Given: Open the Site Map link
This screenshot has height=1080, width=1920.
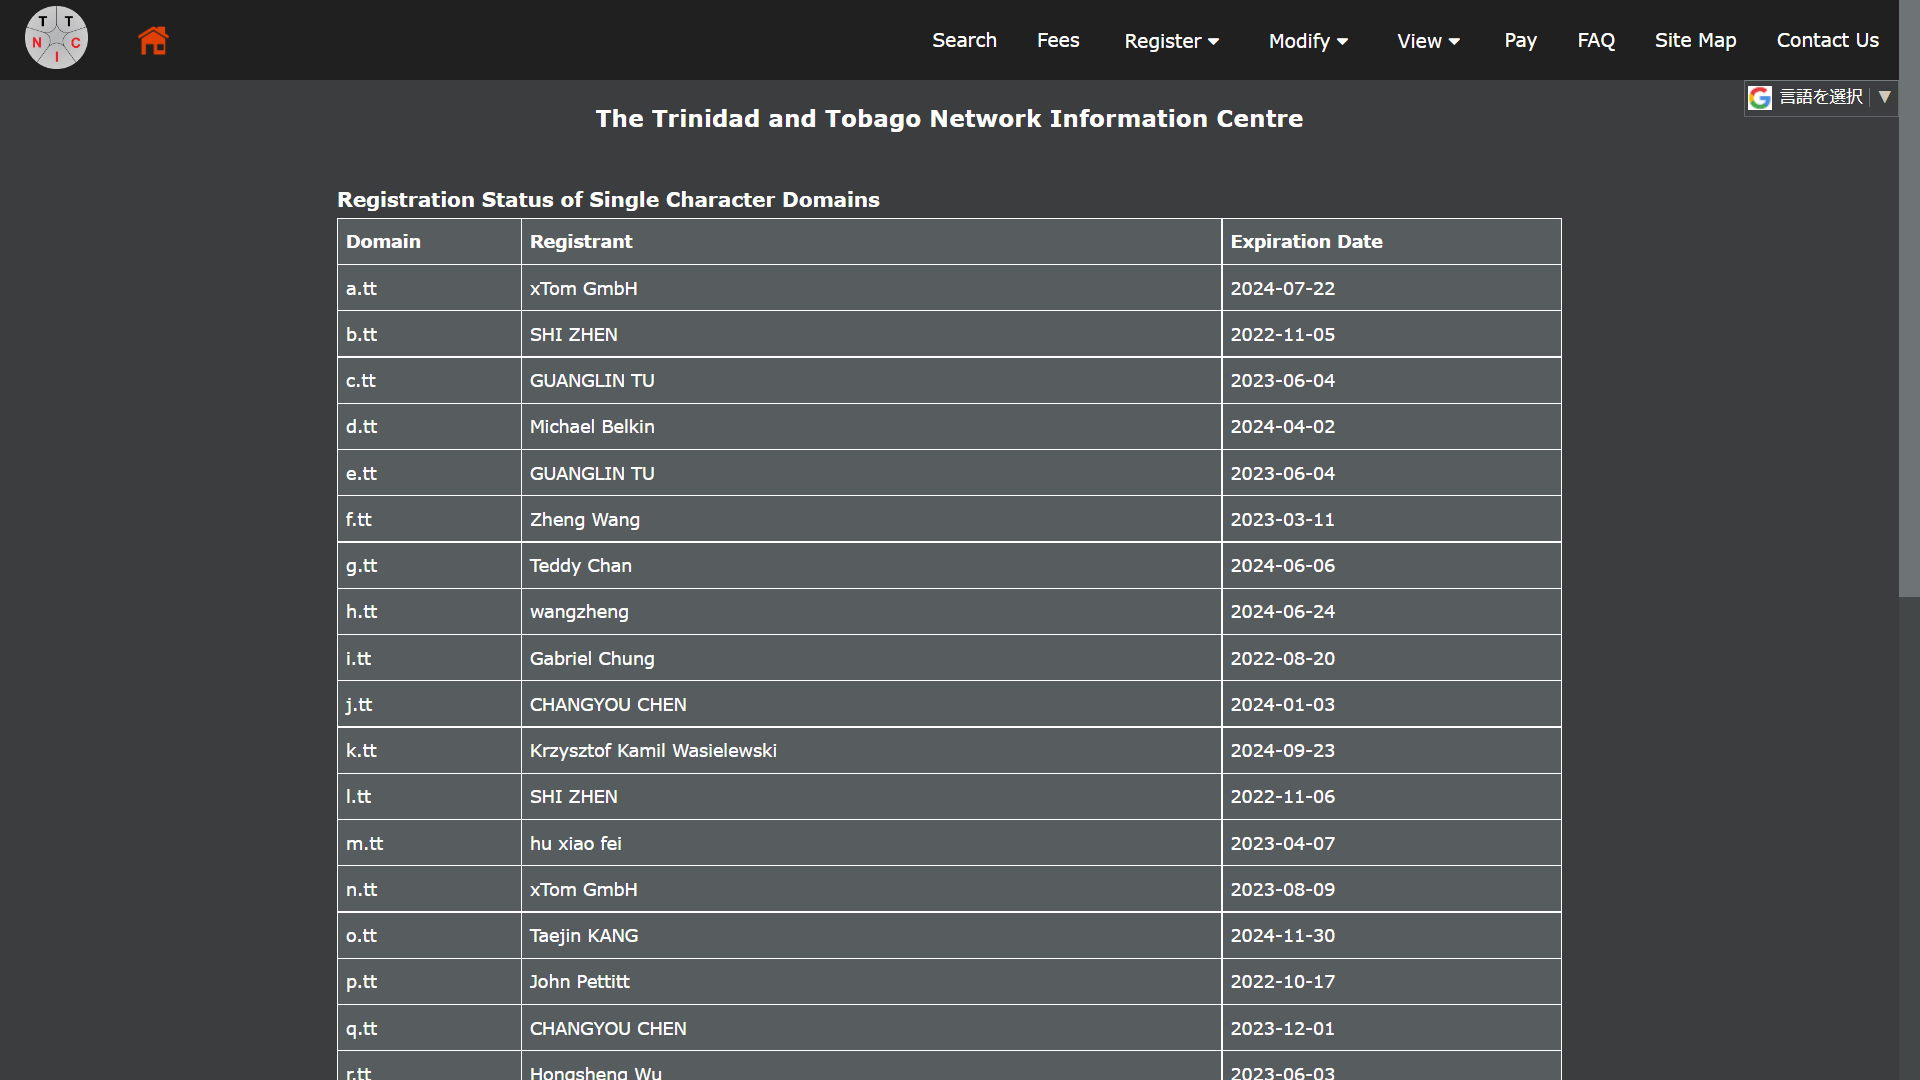Looking at the screenshot, I should 1695,40.
